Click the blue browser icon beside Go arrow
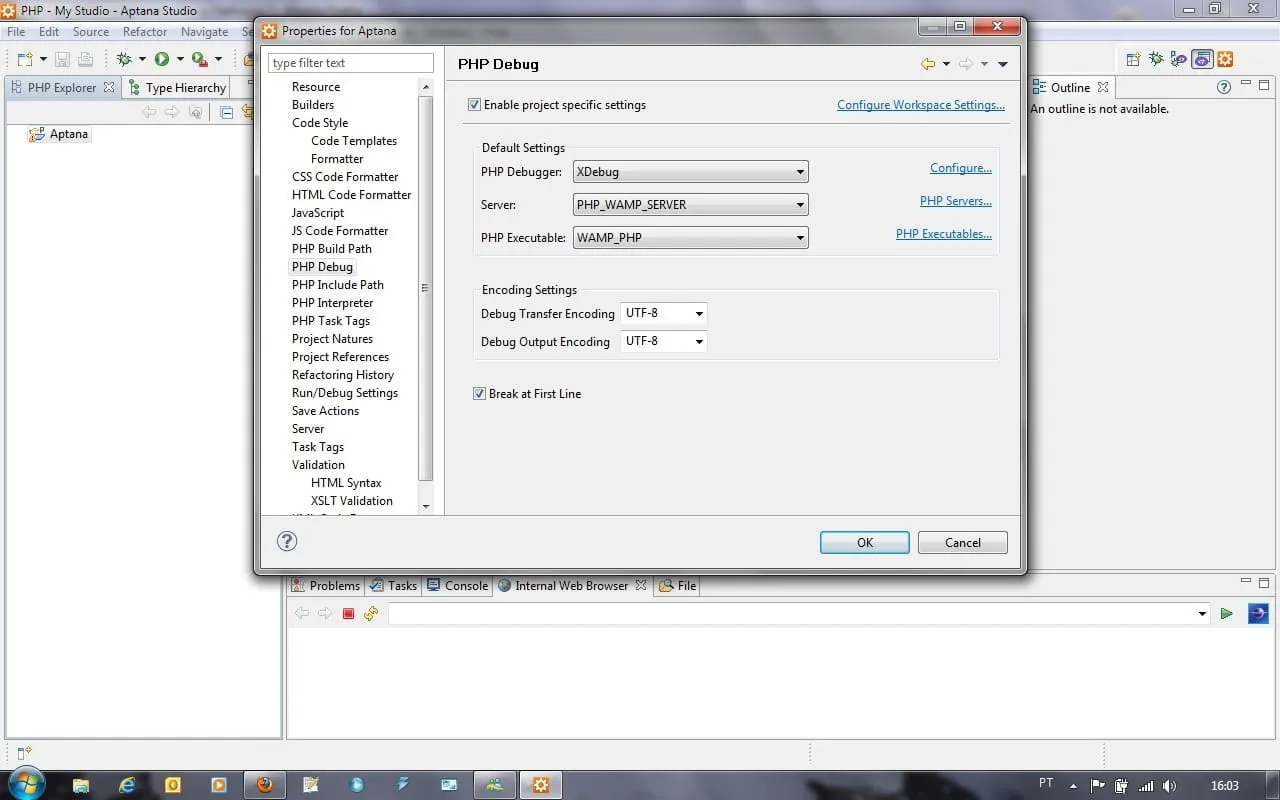 pos(1258,613)
